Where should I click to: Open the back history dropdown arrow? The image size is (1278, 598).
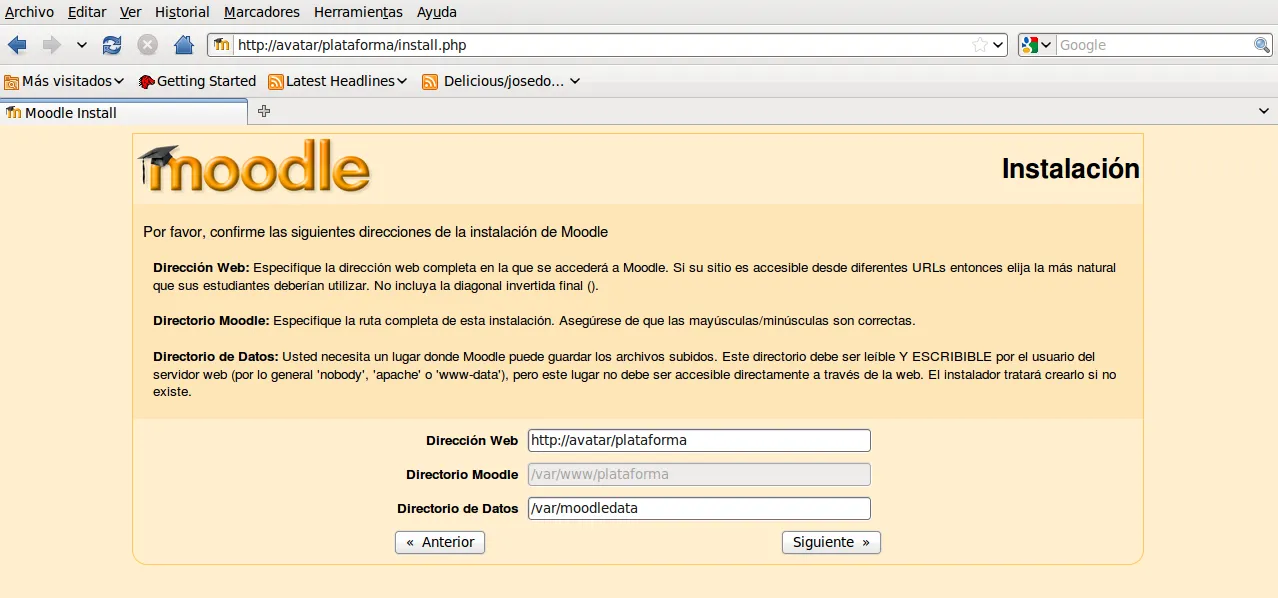82,45
